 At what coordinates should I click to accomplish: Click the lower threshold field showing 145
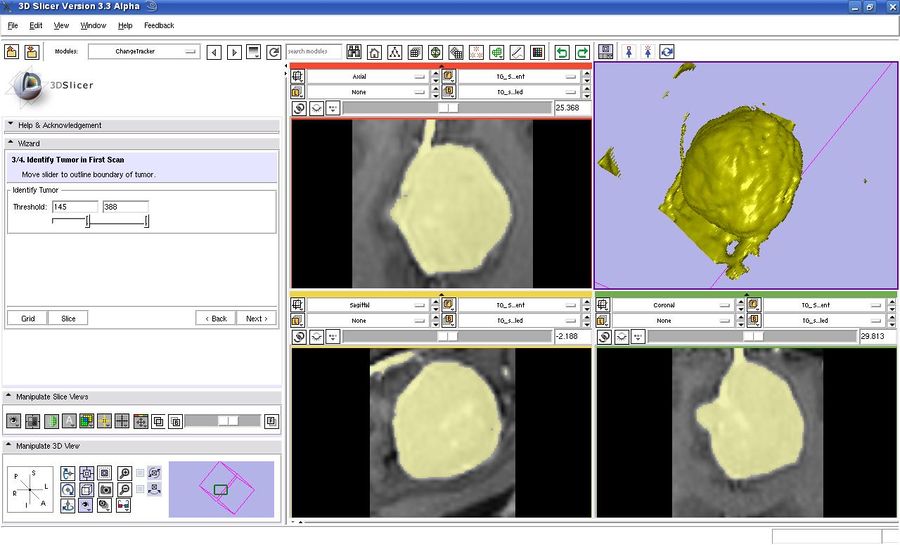(x=74, y=207)
